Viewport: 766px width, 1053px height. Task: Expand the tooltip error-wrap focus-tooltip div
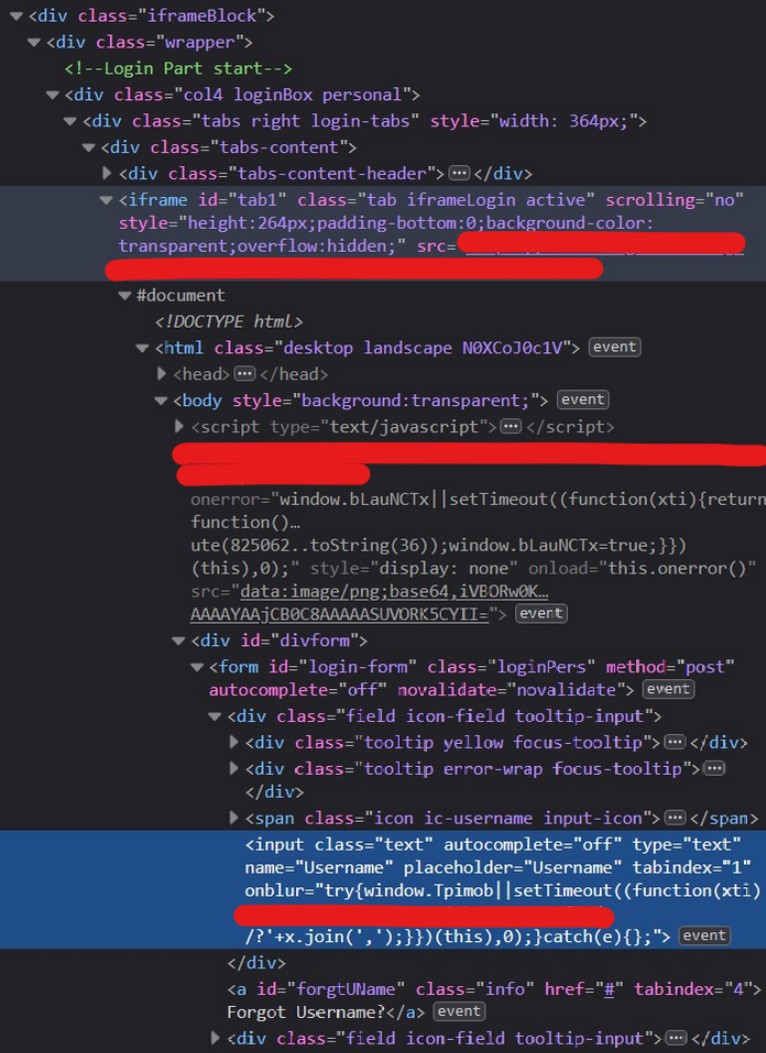coord(233,768)
